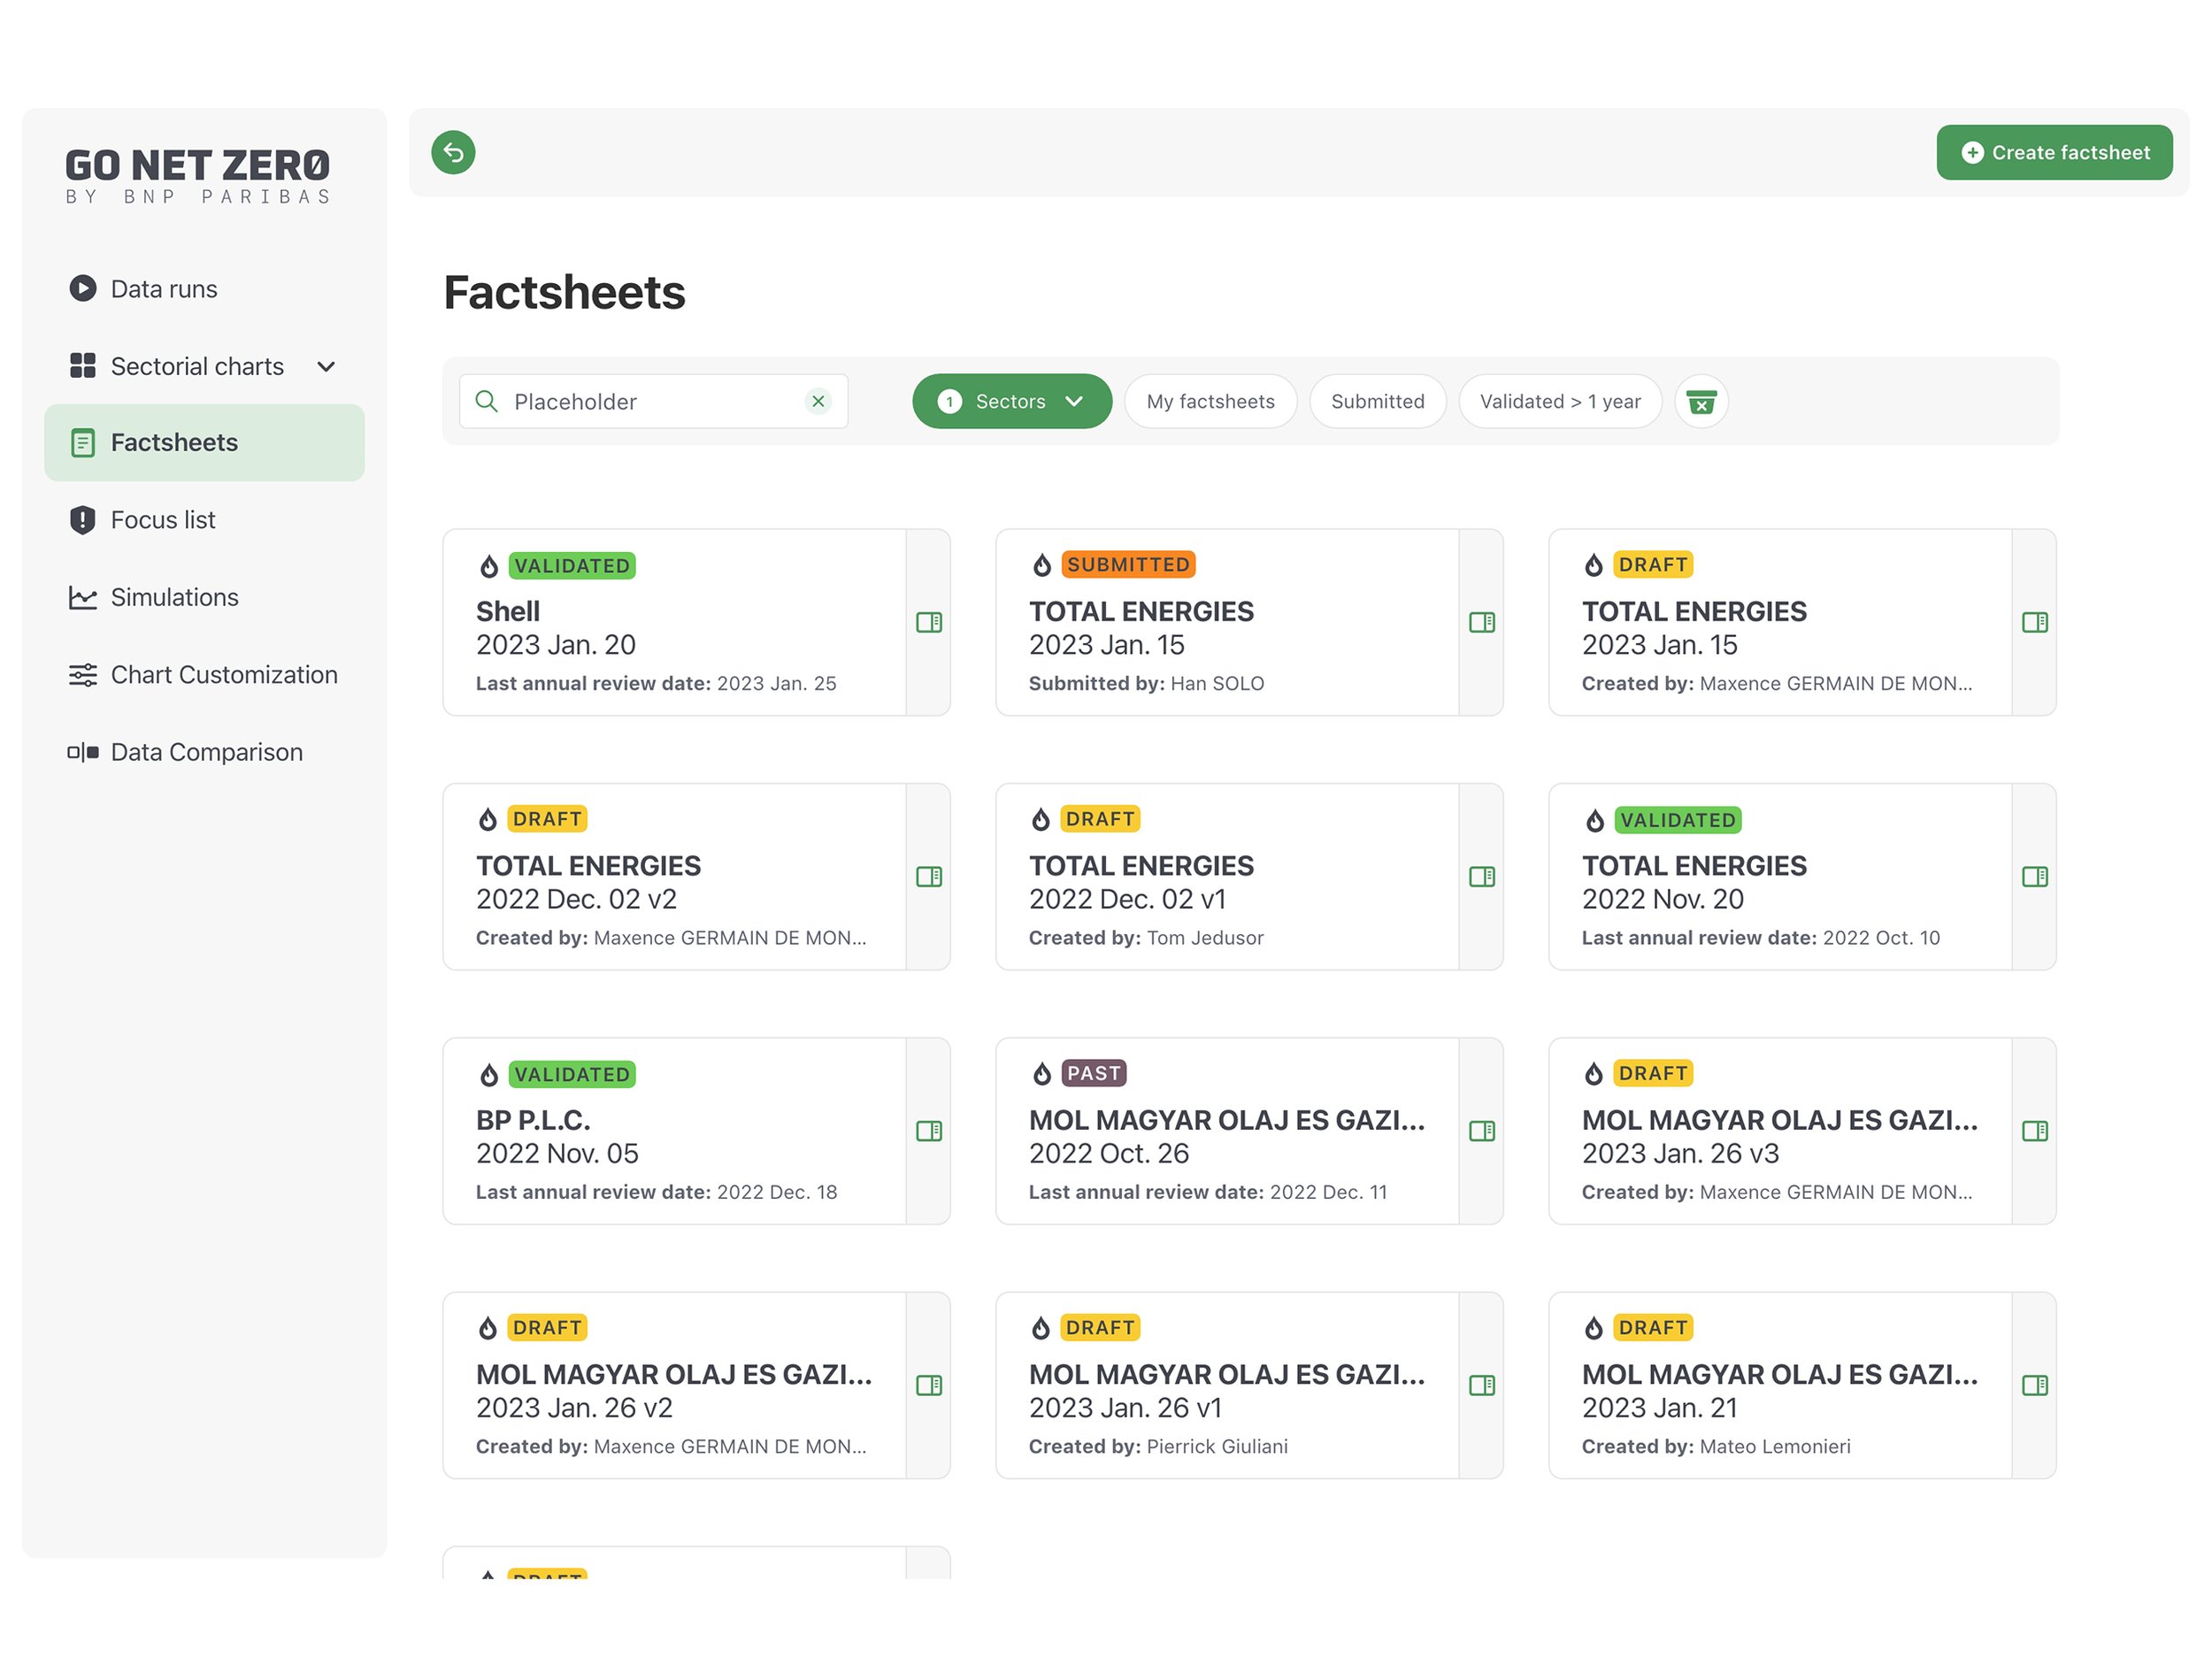Select Factsheets in the sidebar
Screen dimensions: 2212x1665
click(204, 442)
